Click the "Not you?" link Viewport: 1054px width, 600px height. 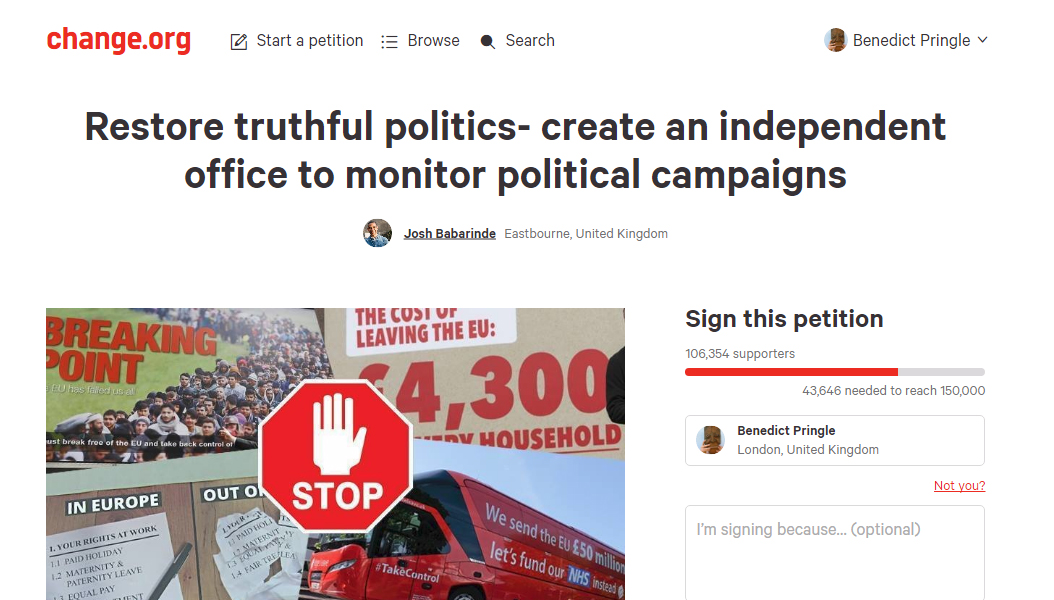pos(959,486)
